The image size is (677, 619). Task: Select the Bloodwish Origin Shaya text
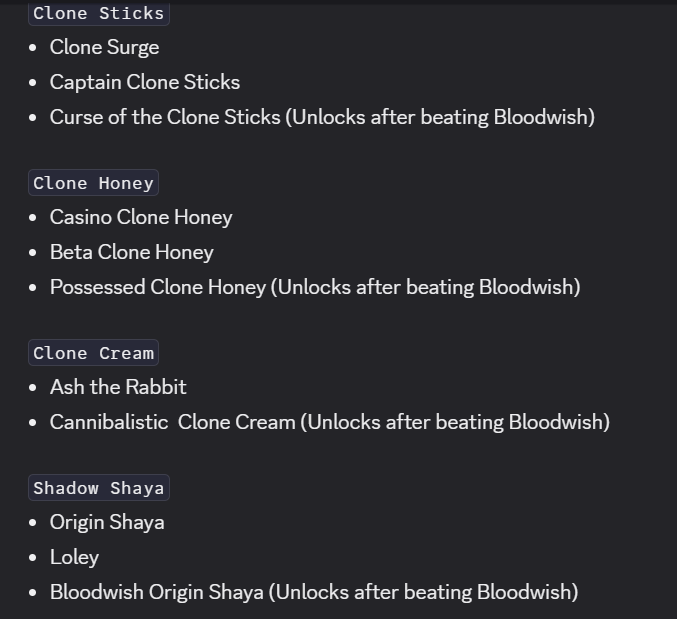(x=156, y=592)
